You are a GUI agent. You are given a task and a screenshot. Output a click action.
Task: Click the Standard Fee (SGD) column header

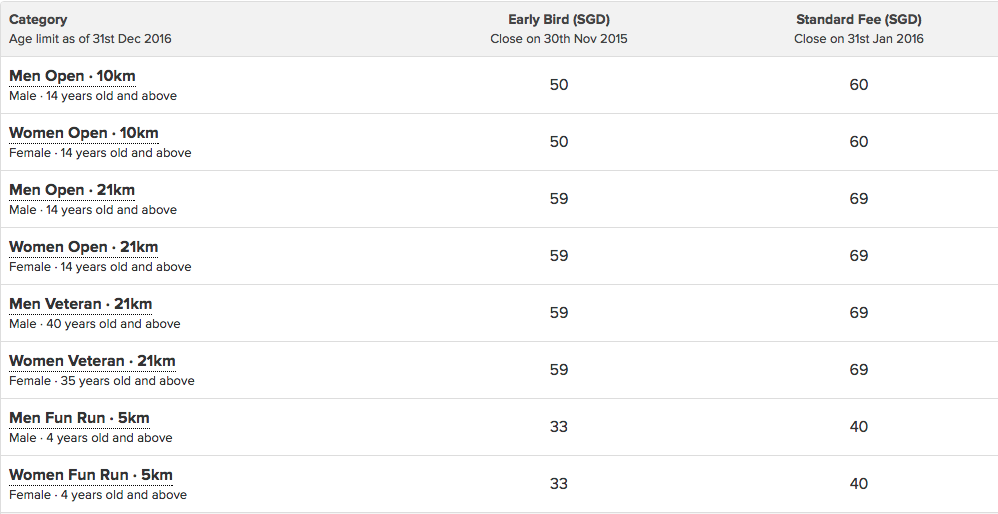[858, 20]
